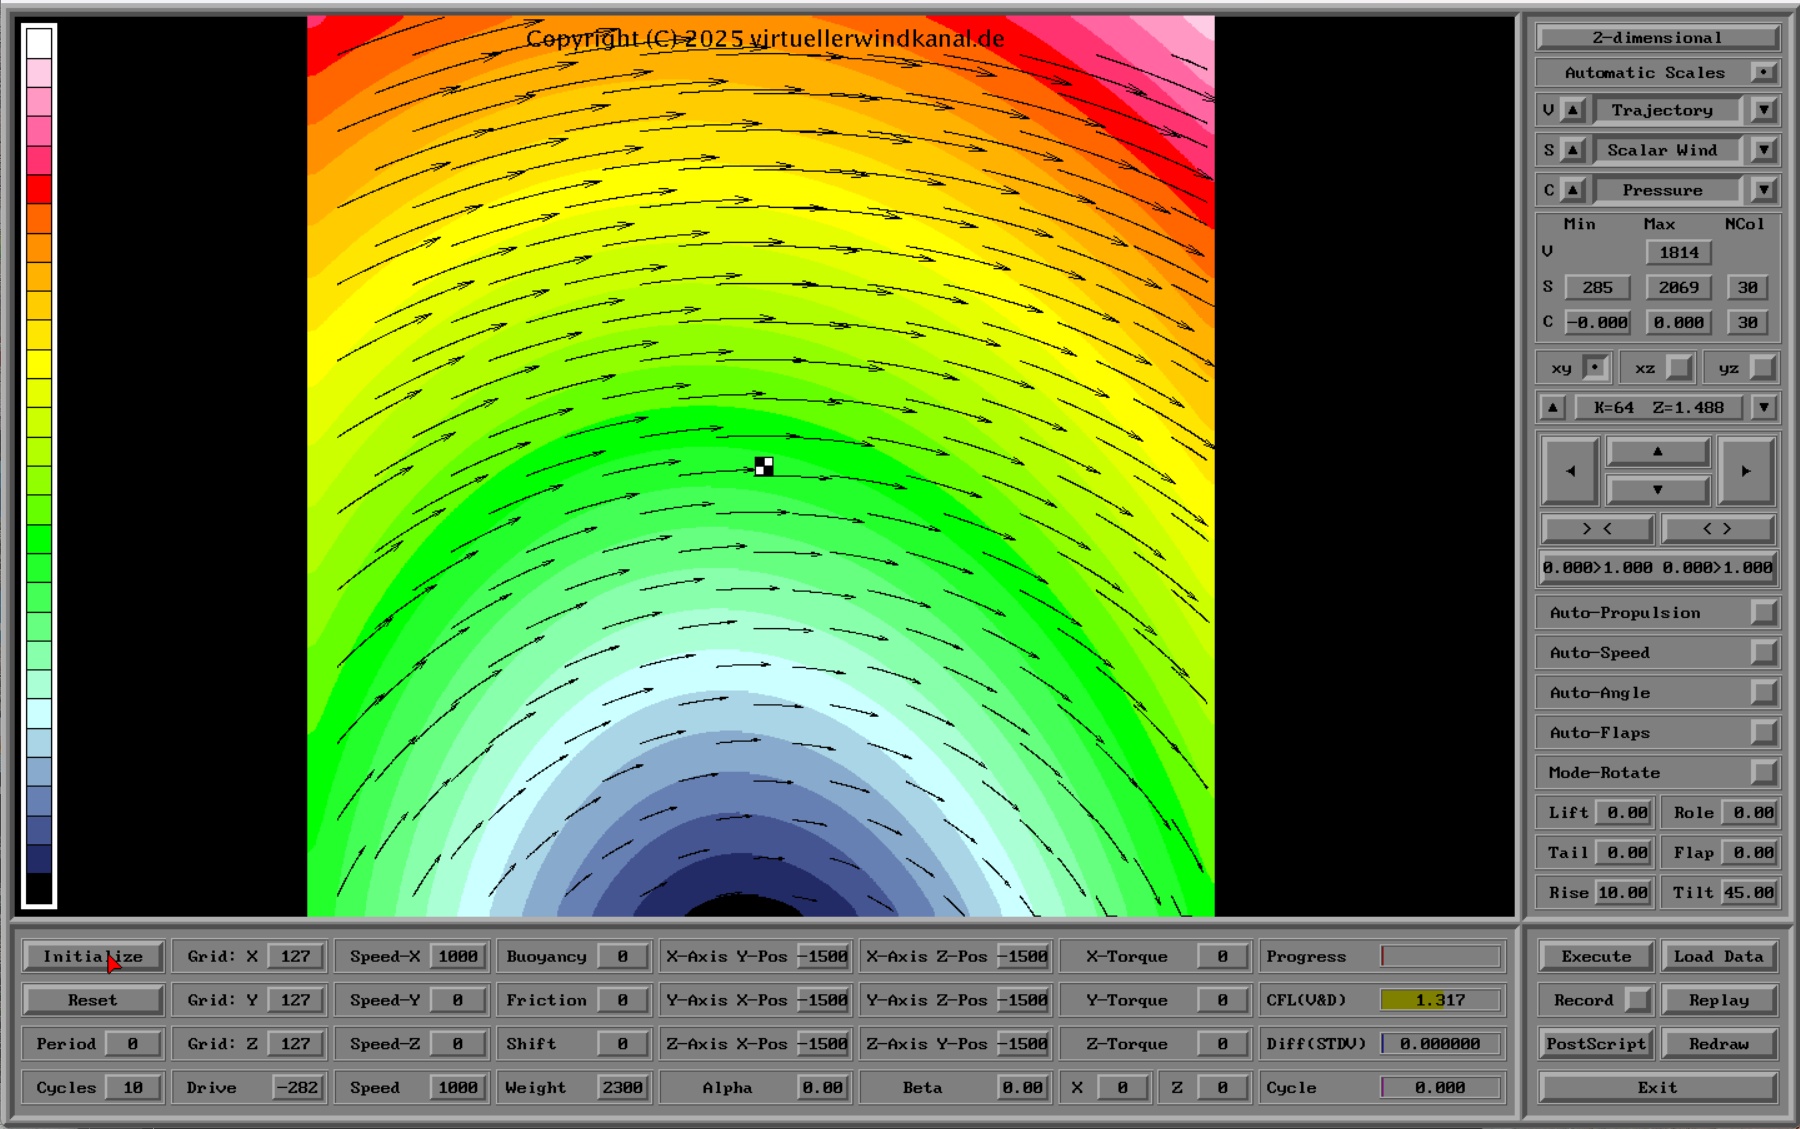Click the Load Data button

(x=1718, y=956)
